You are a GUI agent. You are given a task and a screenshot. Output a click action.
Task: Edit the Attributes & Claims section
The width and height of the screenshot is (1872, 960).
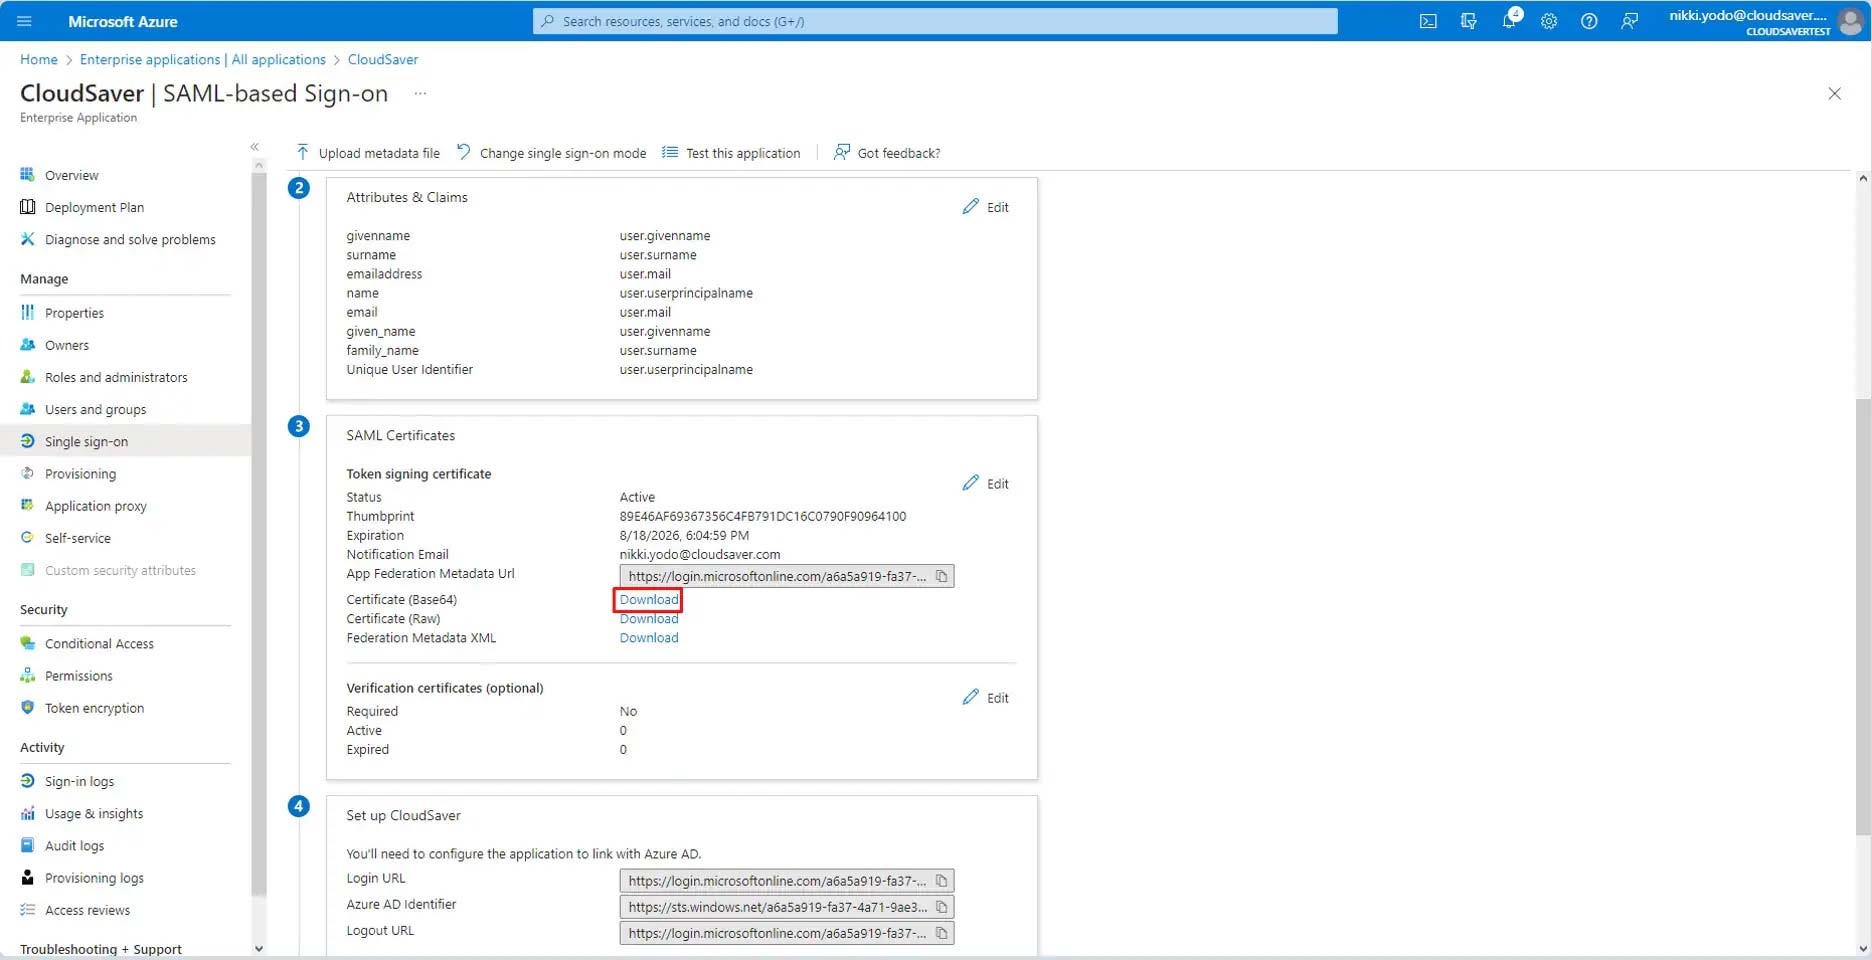pos(986,207)
